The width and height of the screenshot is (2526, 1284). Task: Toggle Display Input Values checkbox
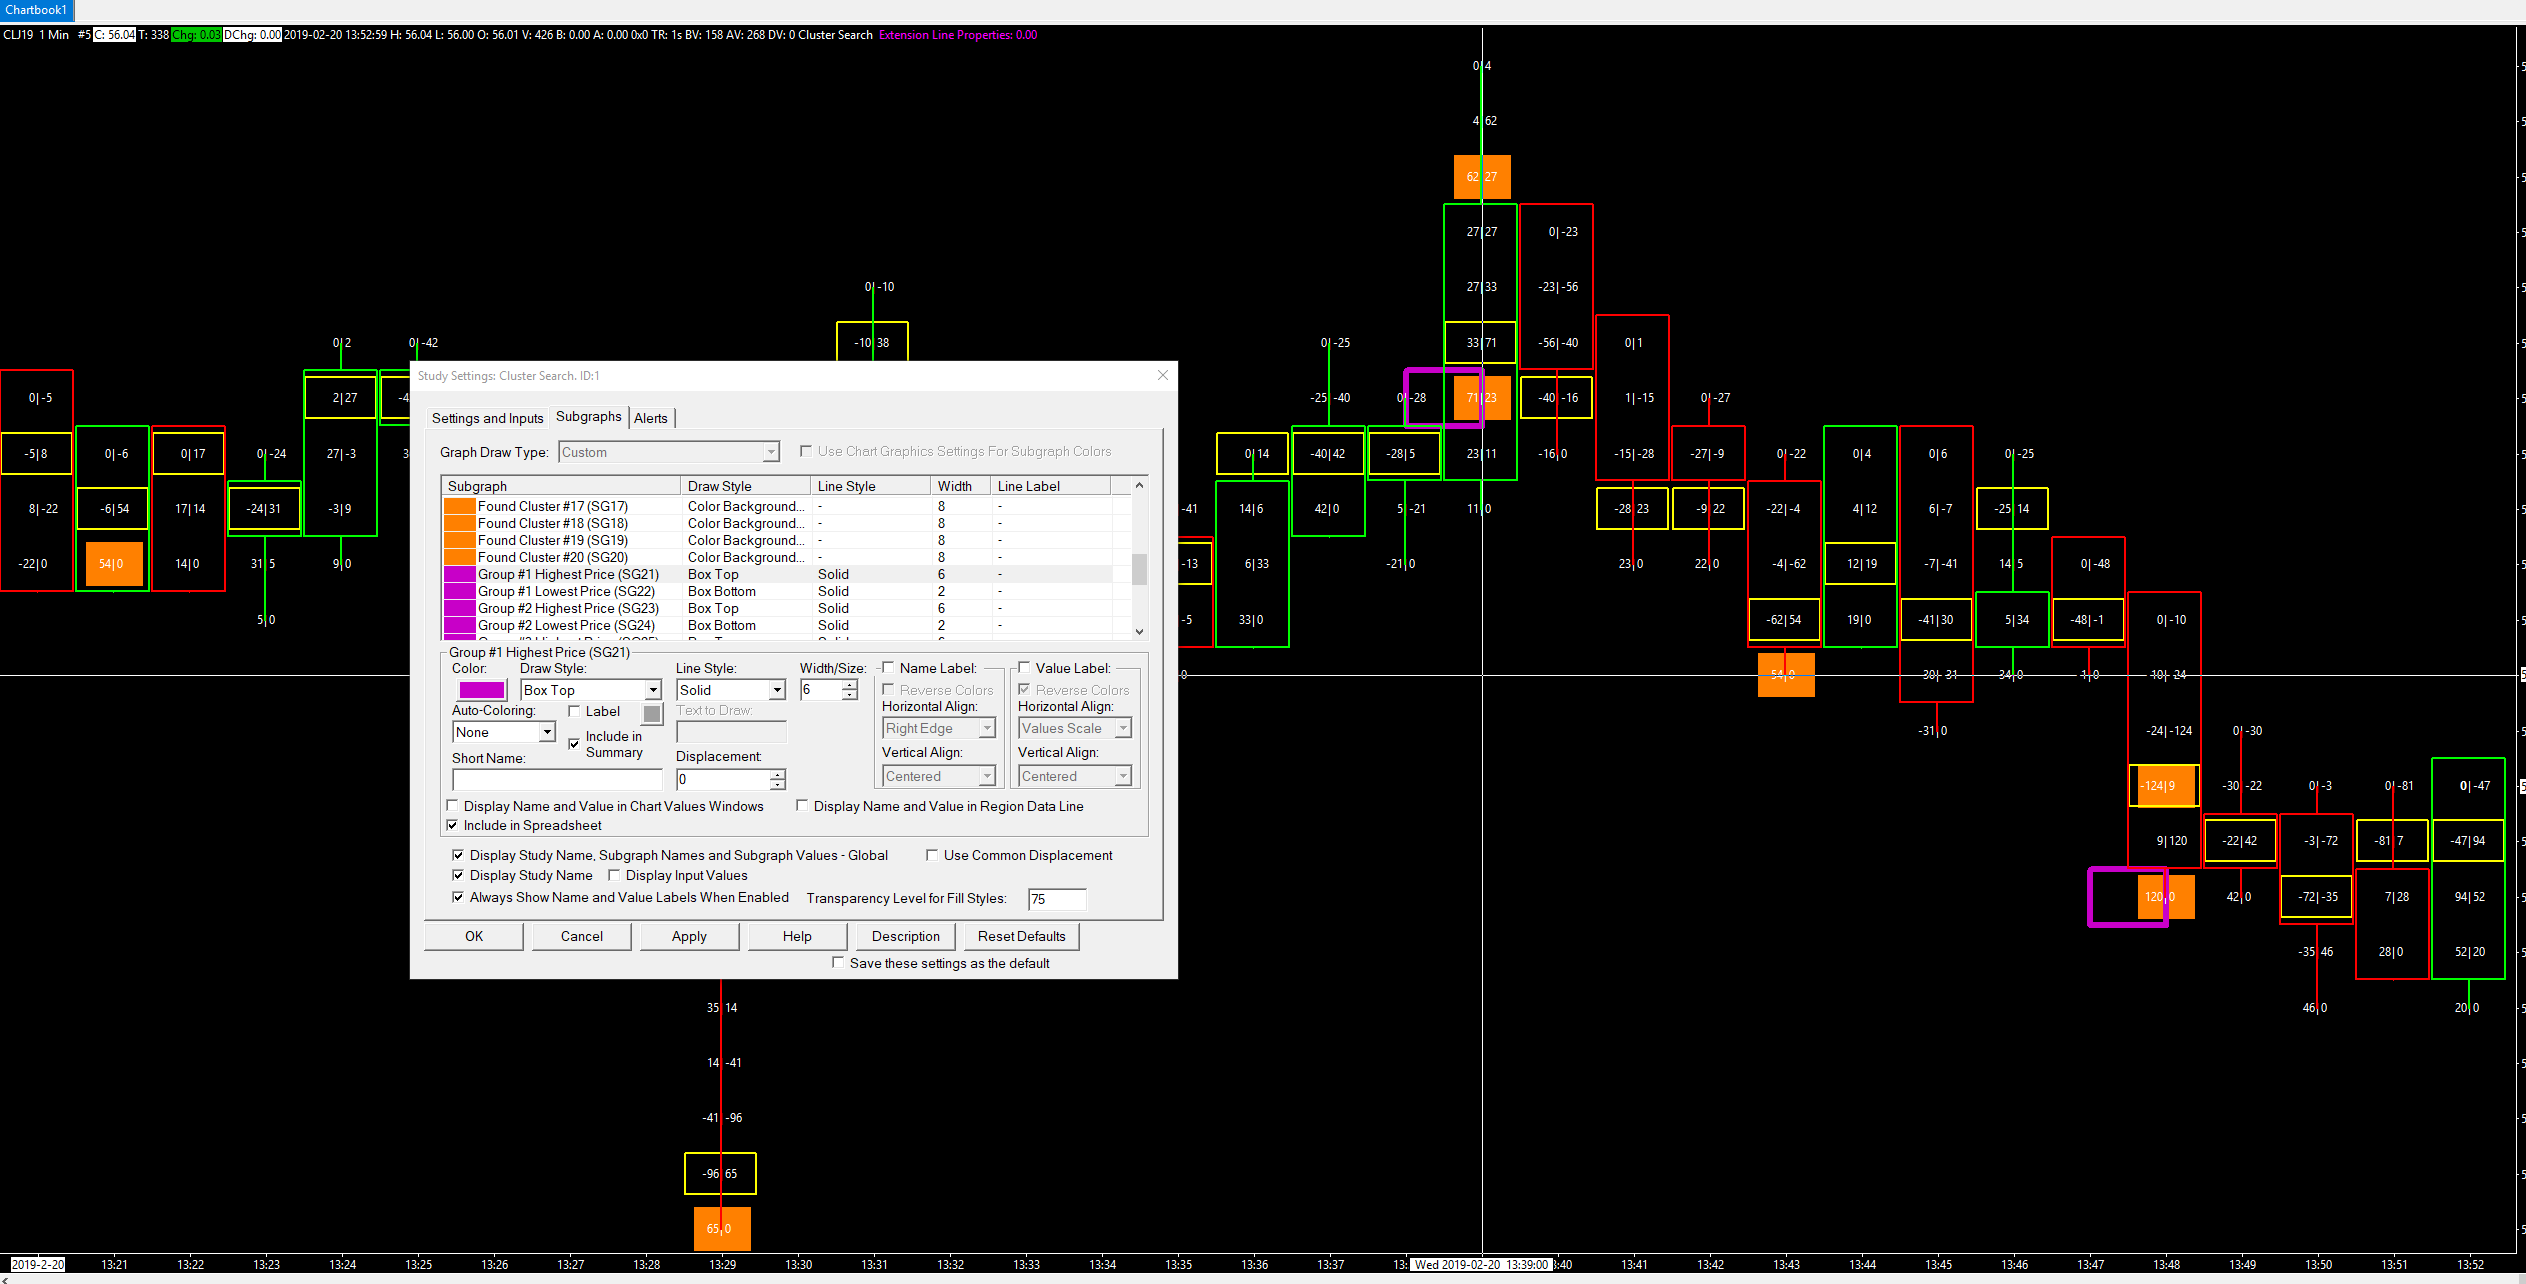tap(615, 875)
